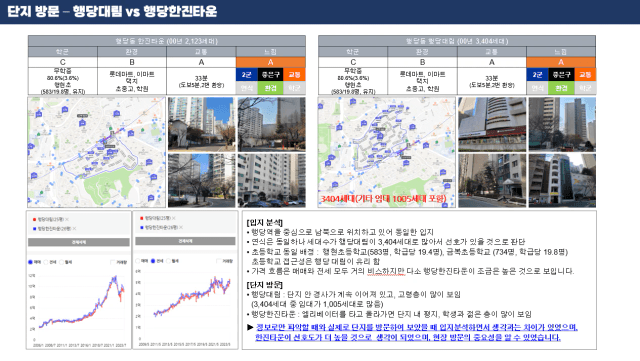This screenshot has width=640, height=361.
Task: Click '33분' transit cell in 행당대림 table
Action: coord(492,81)
